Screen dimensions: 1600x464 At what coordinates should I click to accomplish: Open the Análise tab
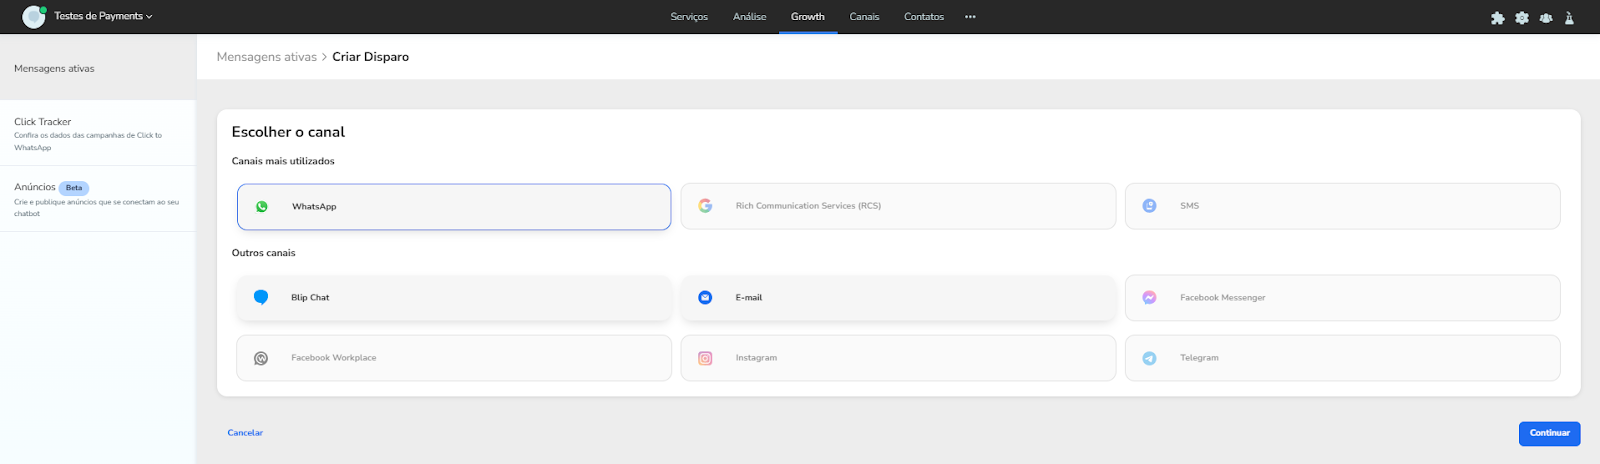pyautogui.click(x=749, y=17)
